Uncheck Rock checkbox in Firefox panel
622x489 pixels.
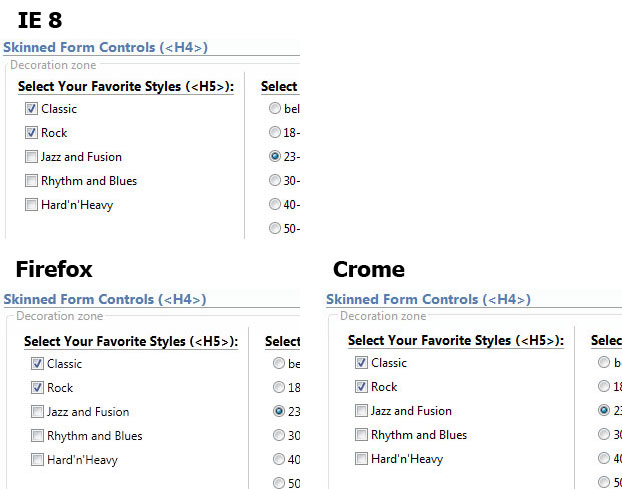click(38, 388)
